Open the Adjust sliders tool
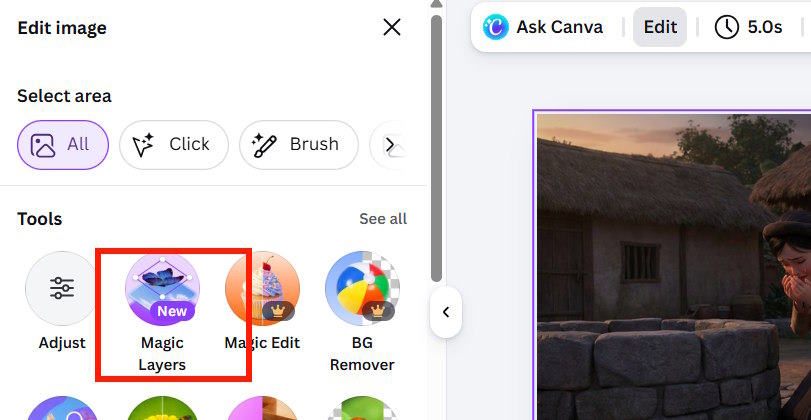 (x=62, y=289)
